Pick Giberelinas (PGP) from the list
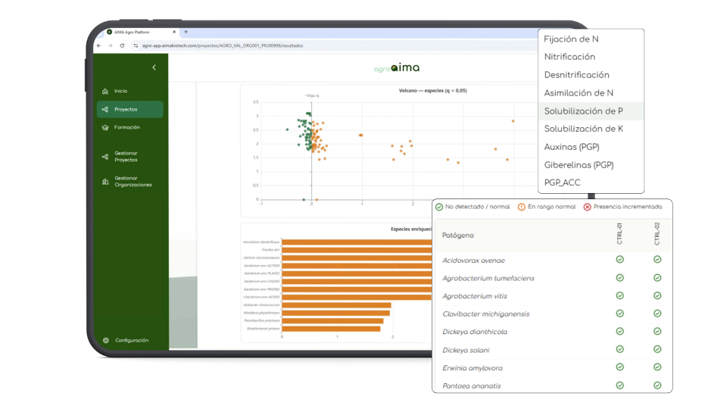The width and height of the screenshot is (727, 409). point(591,165)
